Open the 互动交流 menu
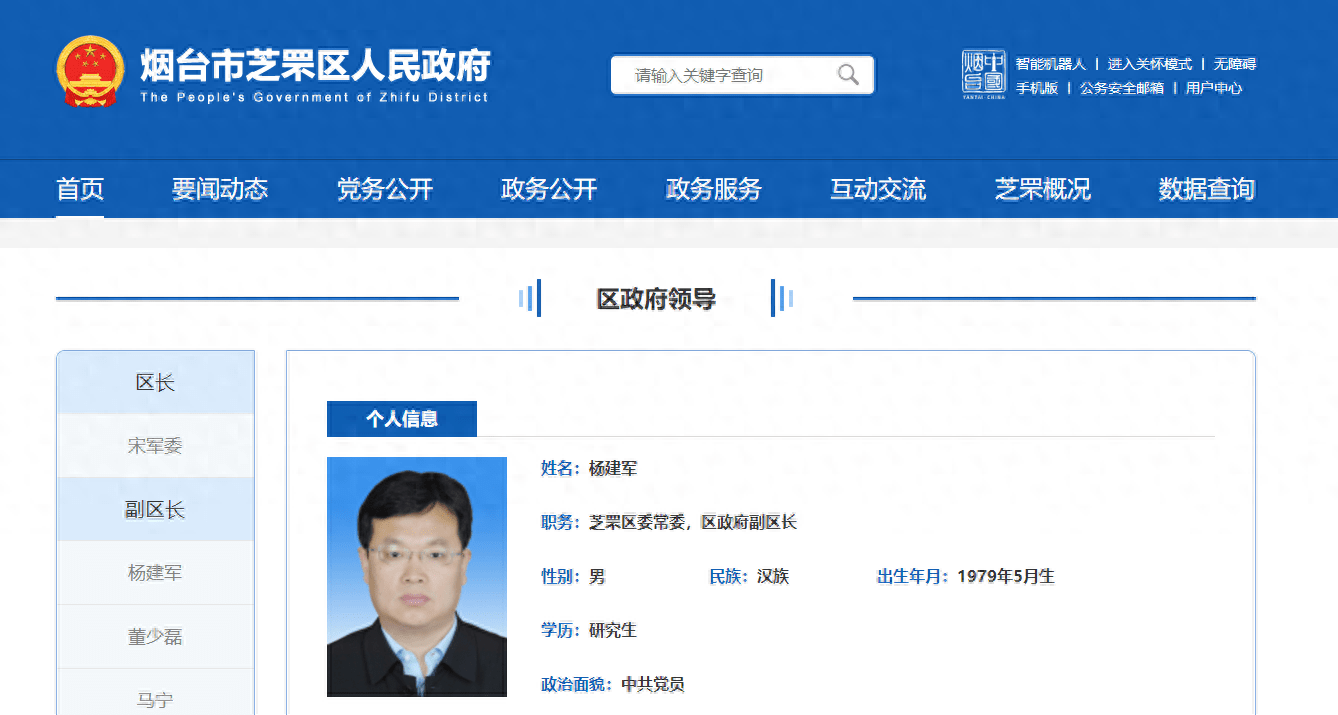Screen dimensions: 1338x715 878,189
